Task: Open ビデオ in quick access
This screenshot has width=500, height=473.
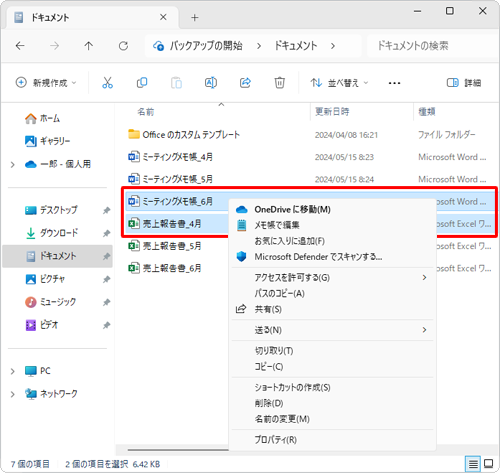Action: (x=42, y=325)
